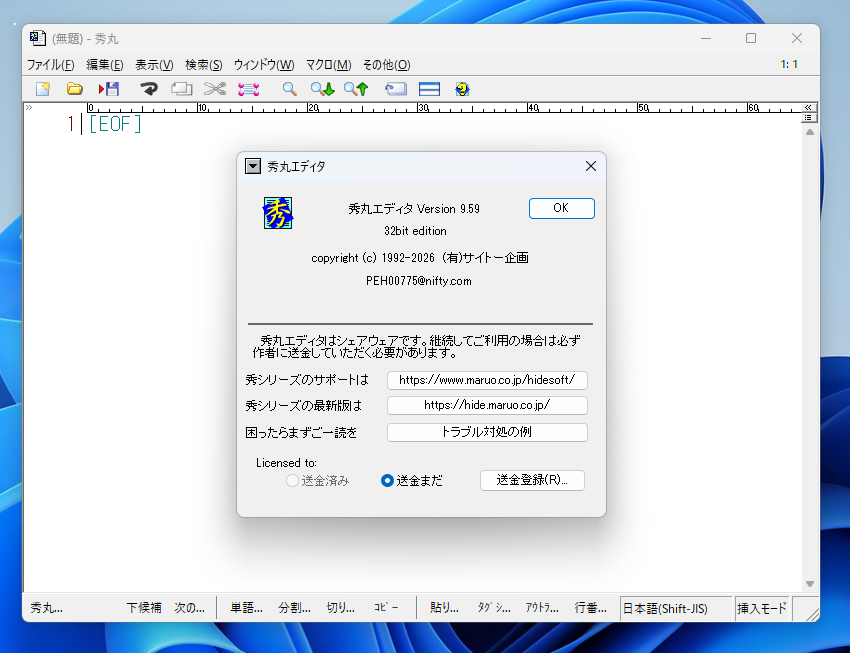
Task: Click the トラブル対処の例 button
Action: pyautogui.click(x=487, y=432)
